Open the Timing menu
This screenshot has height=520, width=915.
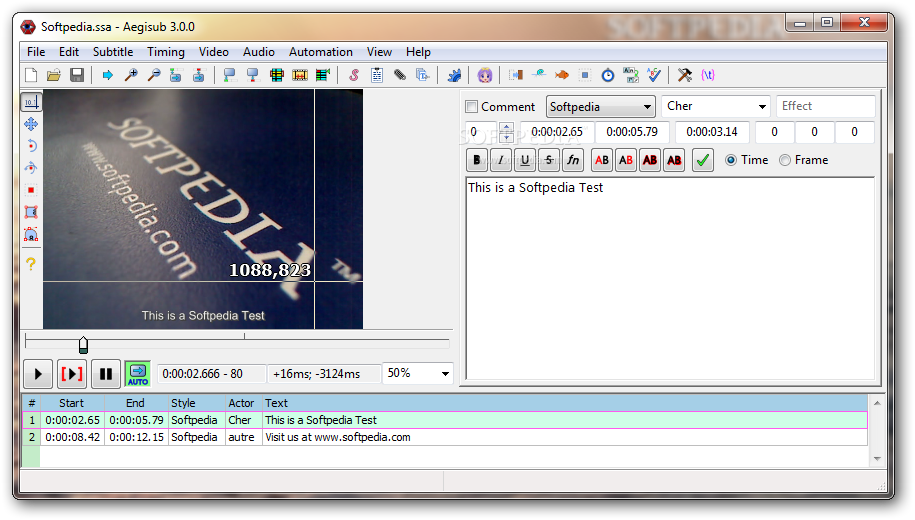click(166, 52)
